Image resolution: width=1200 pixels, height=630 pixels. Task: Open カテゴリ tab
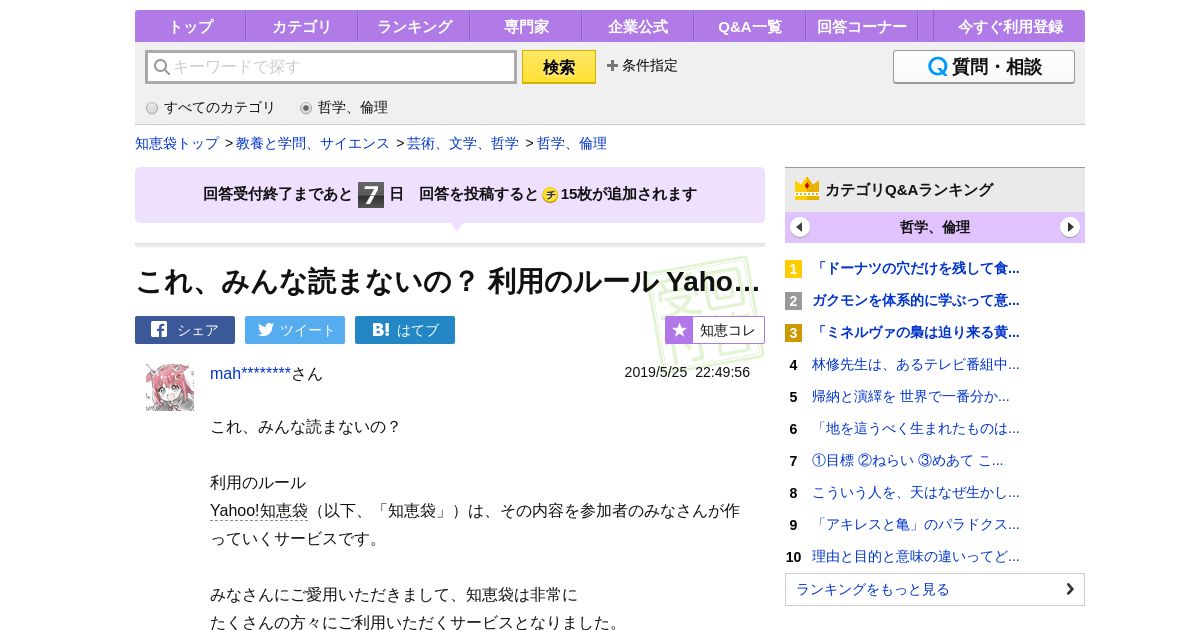302,26
